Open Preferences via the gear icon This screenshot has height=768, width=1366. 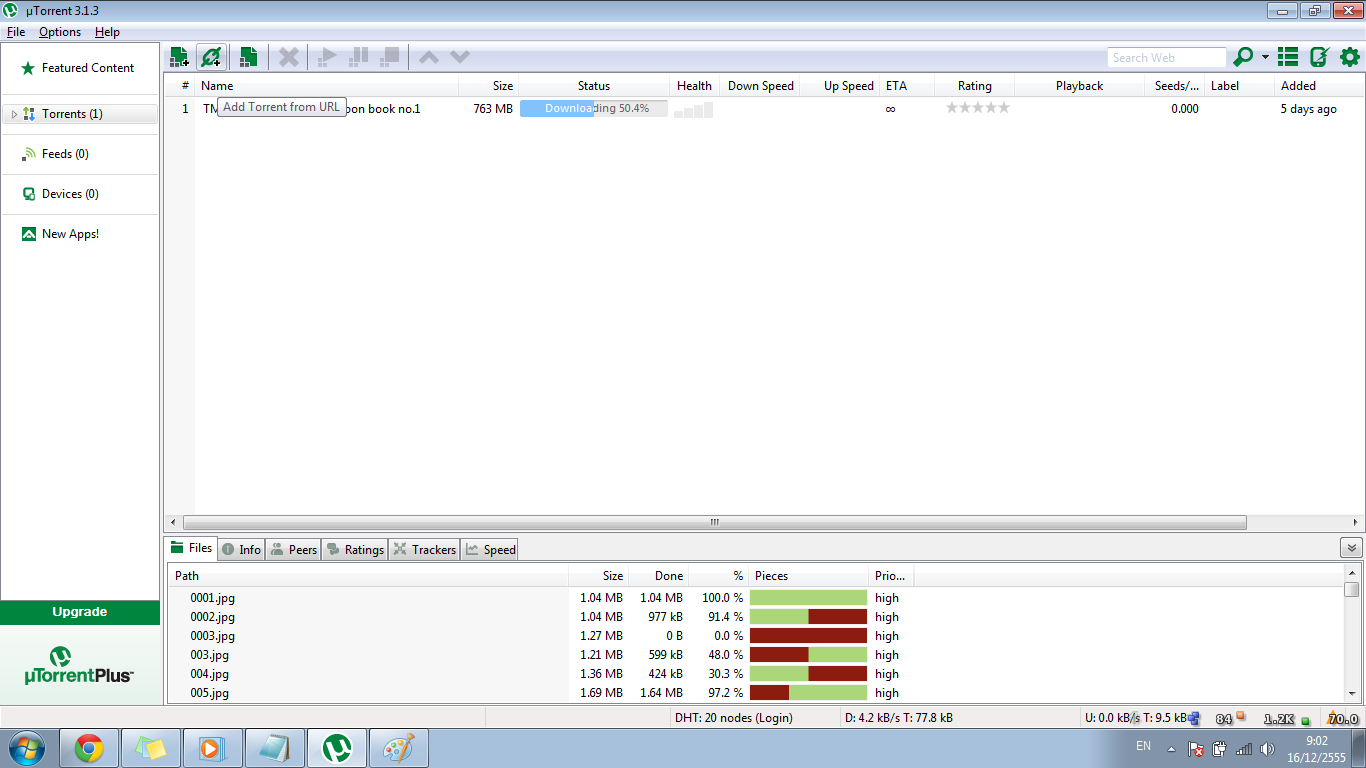1350,57
